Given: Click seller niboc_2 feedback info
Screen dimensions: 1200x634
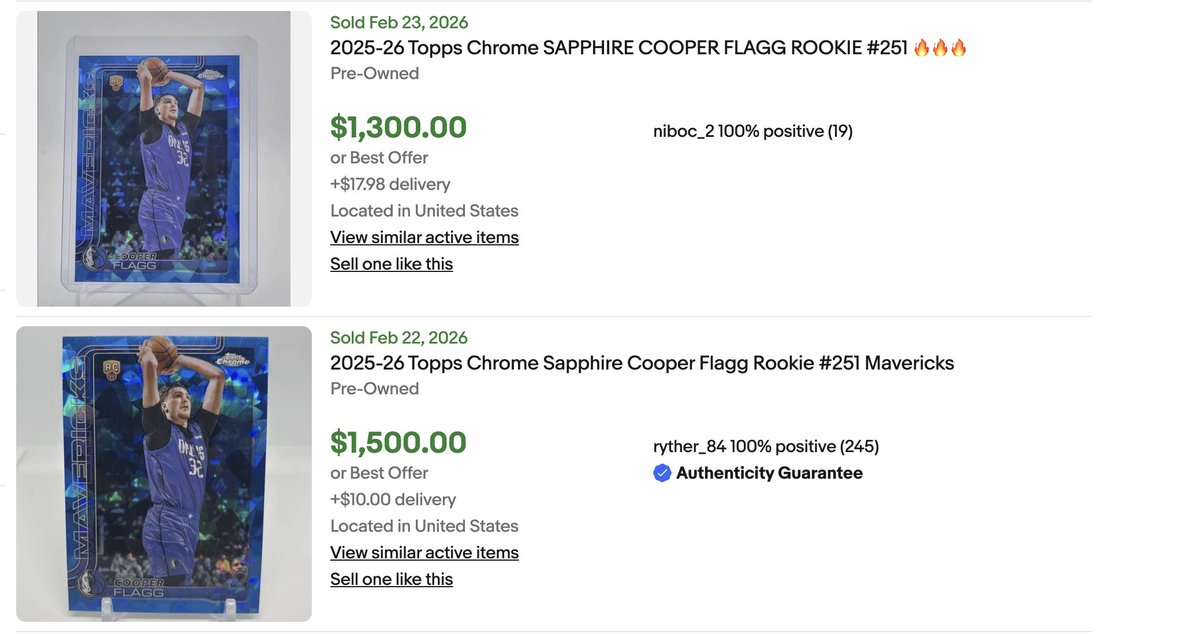Looking at the screenshot, I should click(x=752, y=131).
